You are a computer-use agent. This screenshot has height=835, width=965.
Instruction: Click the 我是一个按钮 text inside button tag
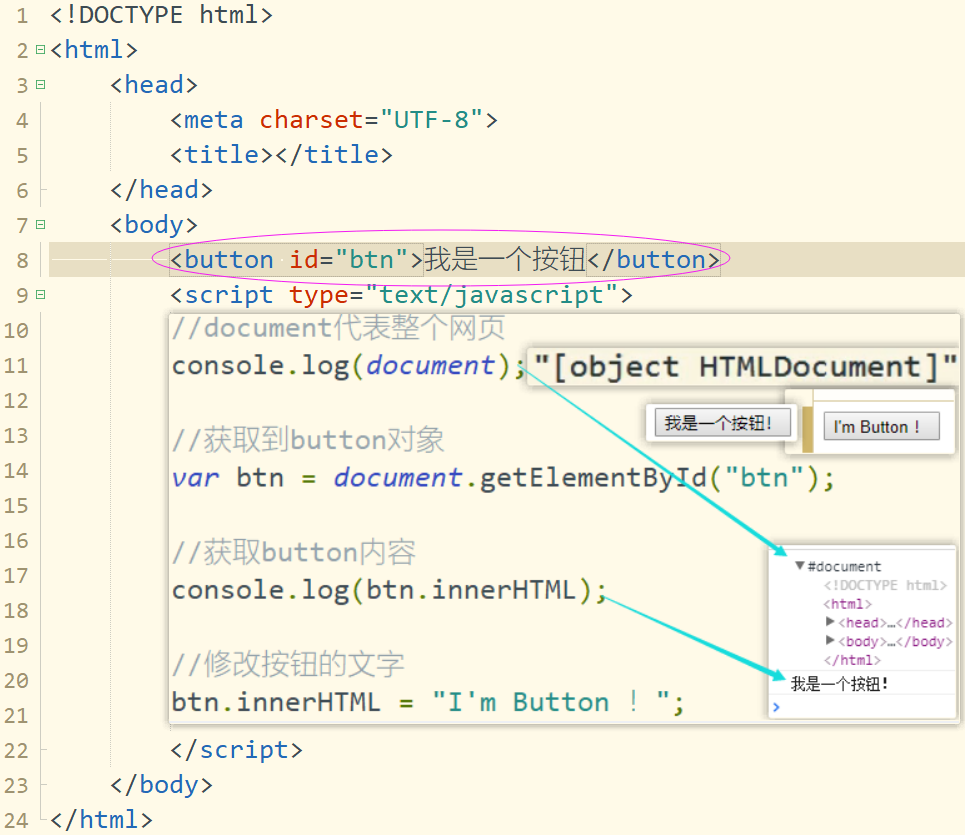(x=505, y=259)
